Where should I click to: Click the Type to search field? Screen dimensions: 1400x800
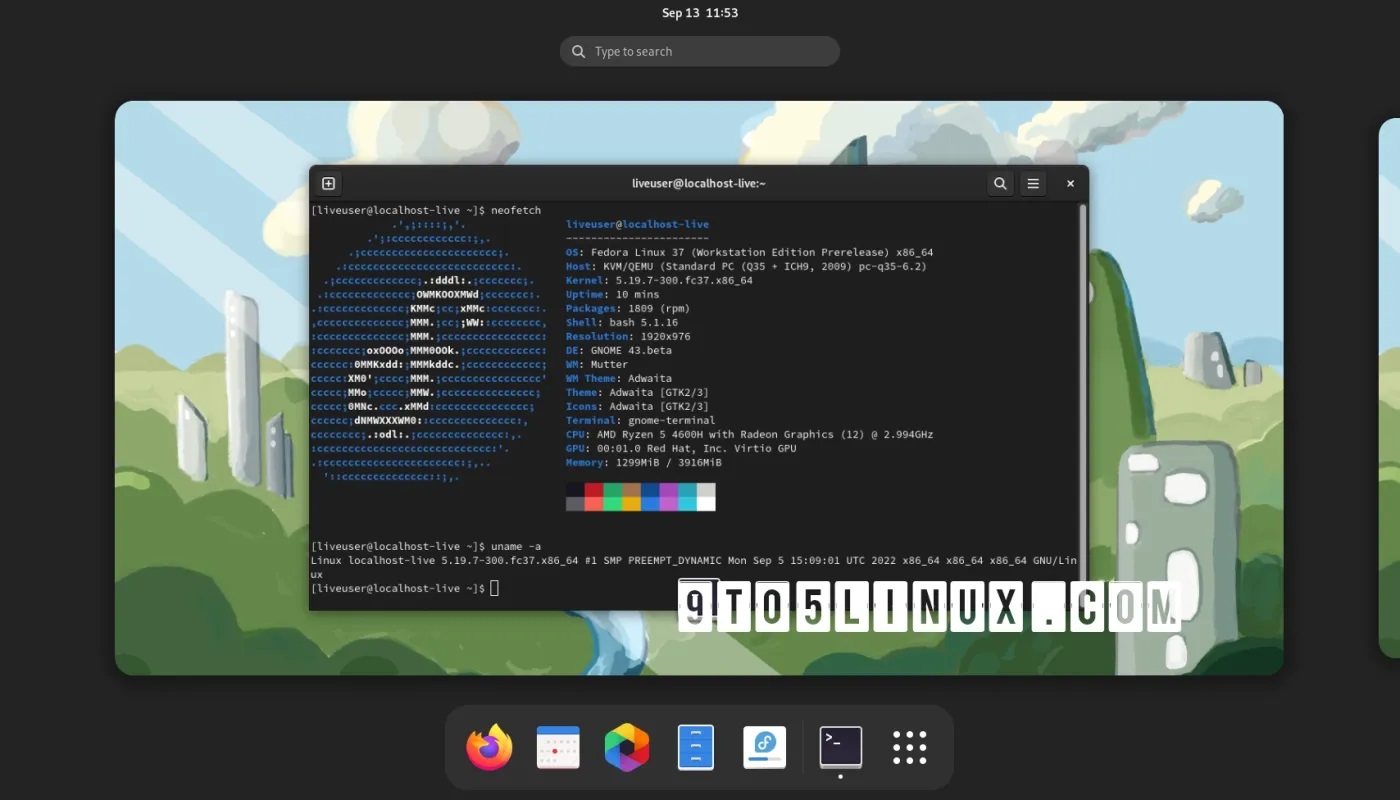click(x=700, y=51)
